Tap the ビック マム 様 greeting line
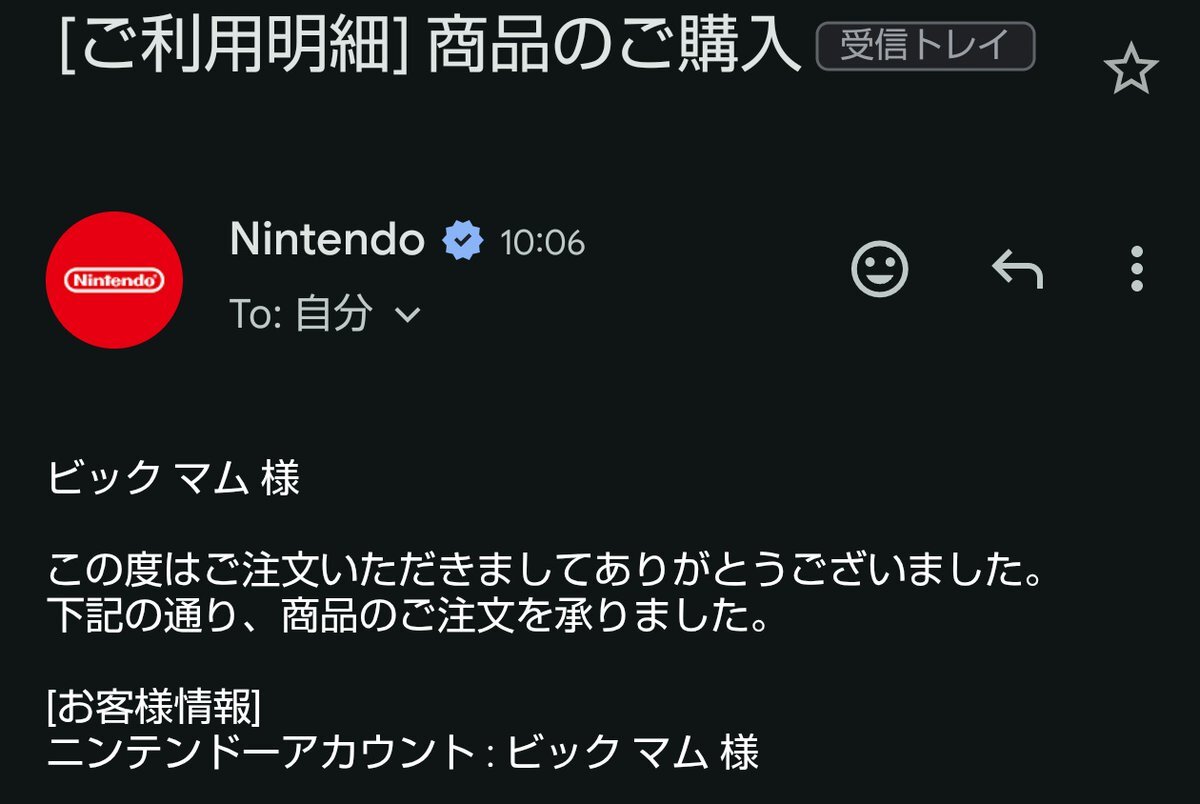The height and width of the screenshot is (804, 1200). point(174,479)
